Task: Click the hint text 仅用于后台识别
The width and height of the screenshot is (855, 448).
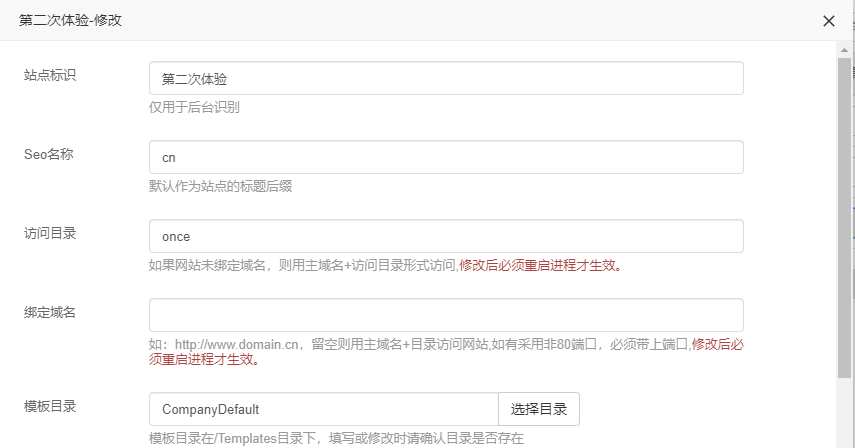Action: (194, 108)
